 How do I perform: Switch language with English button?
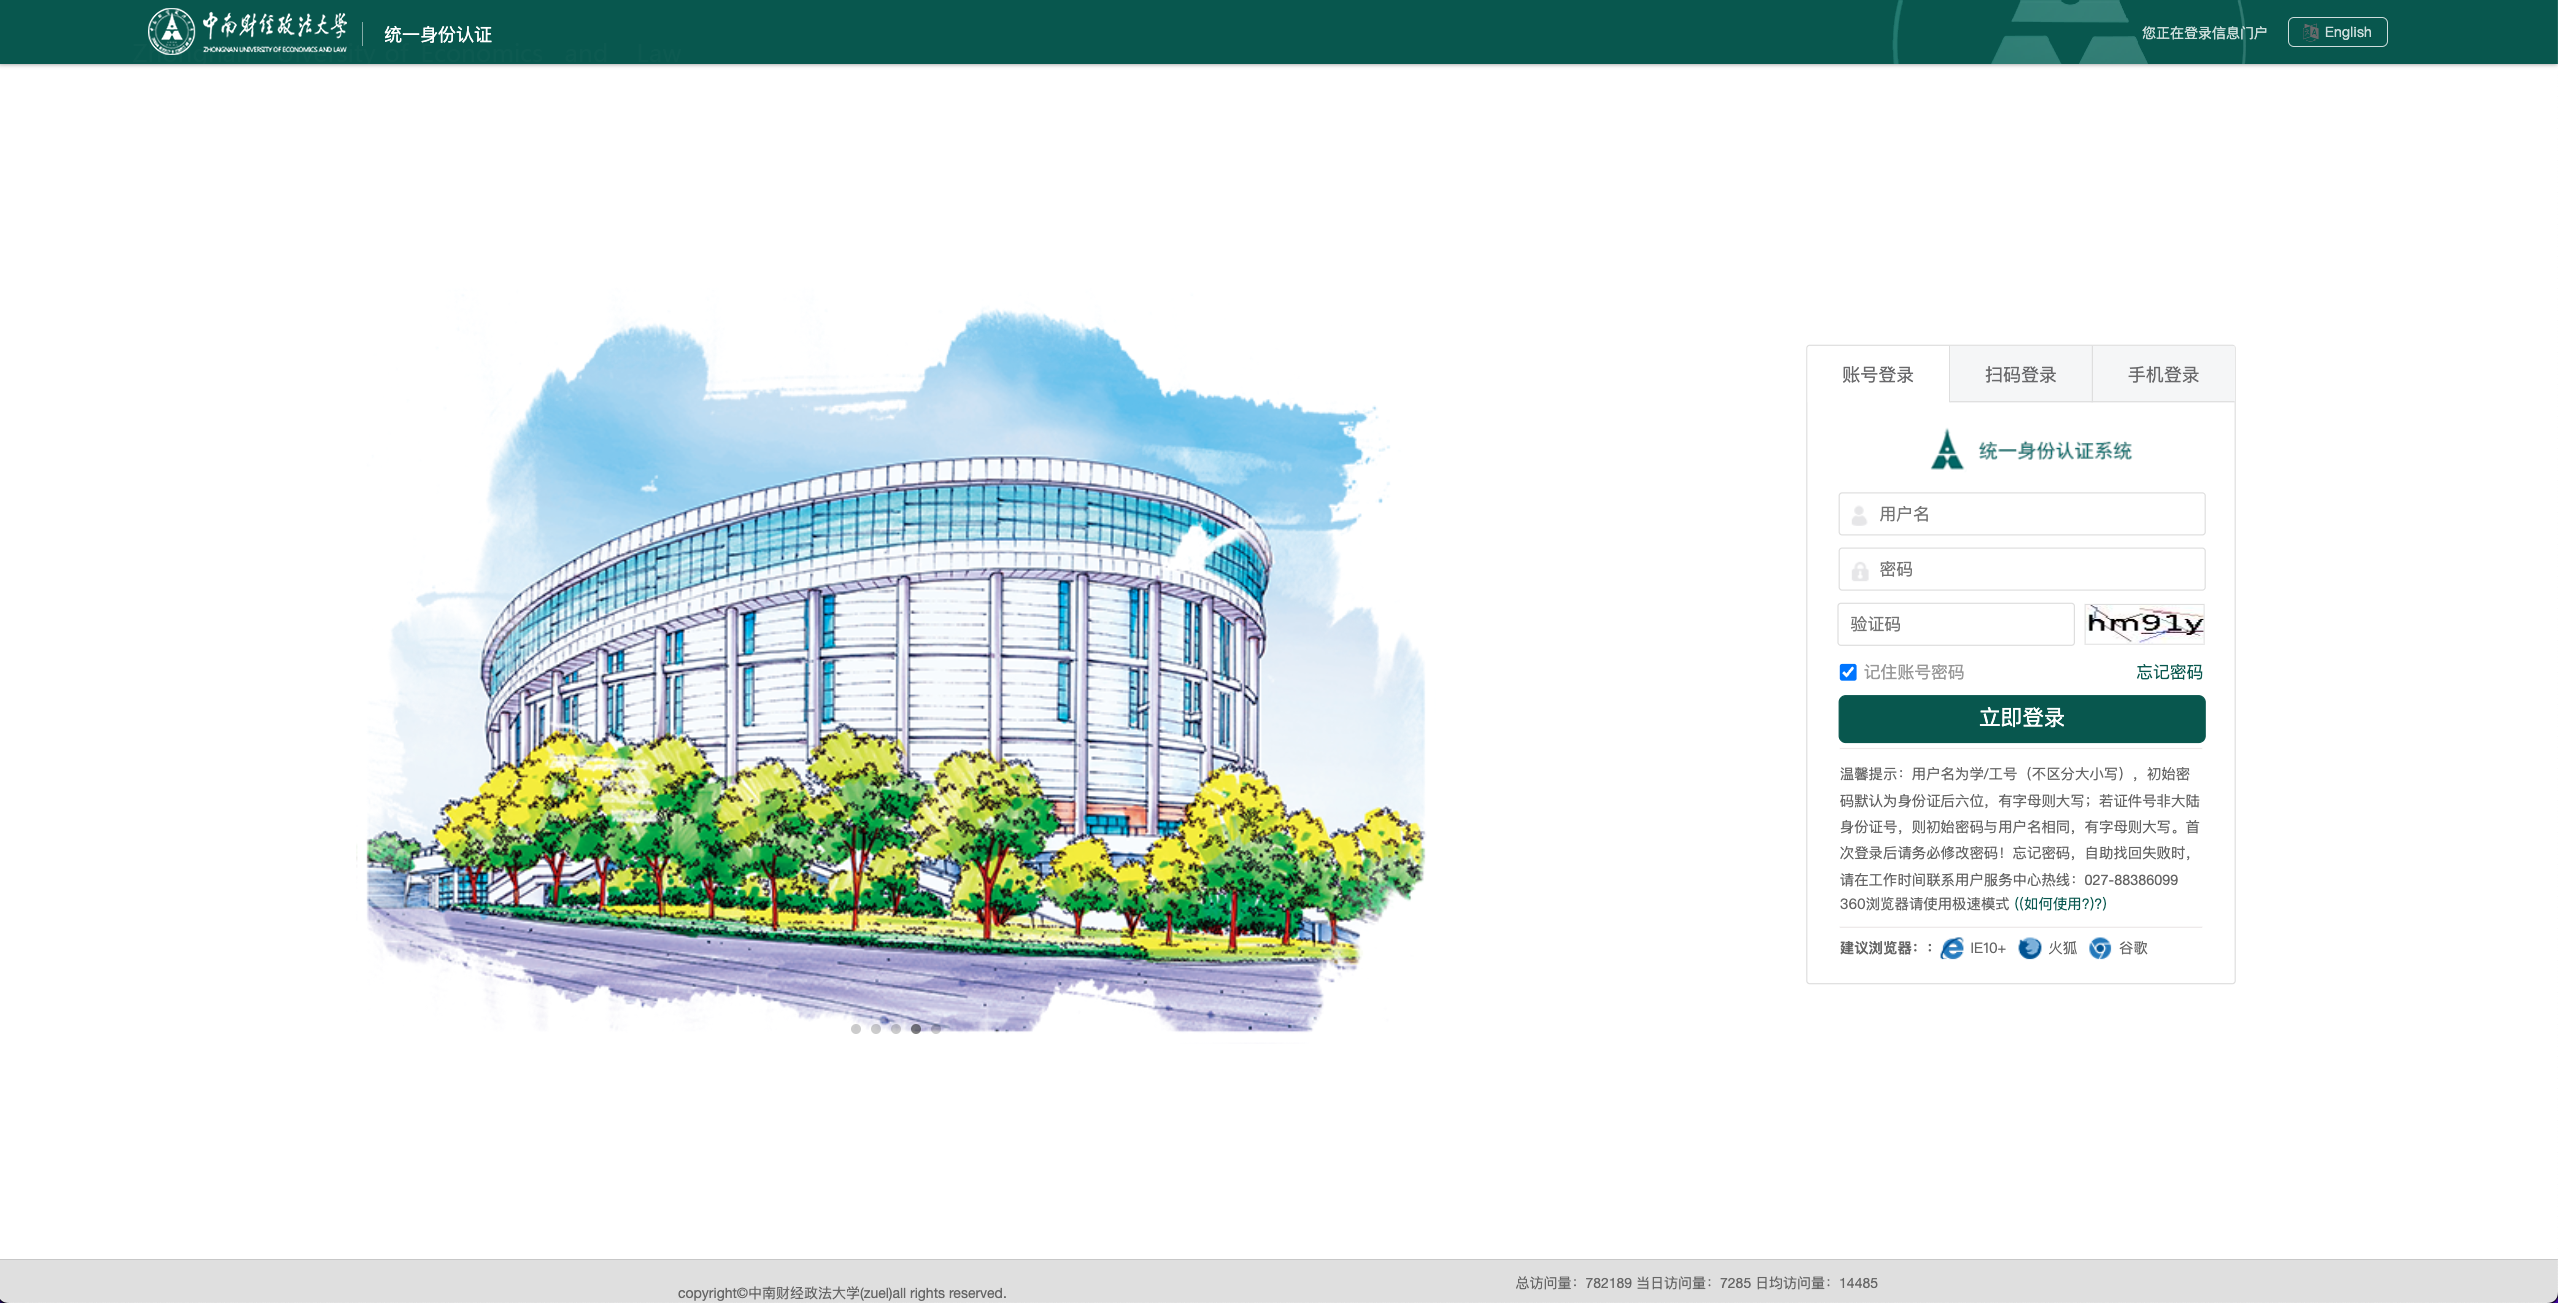coord(2337,32)
